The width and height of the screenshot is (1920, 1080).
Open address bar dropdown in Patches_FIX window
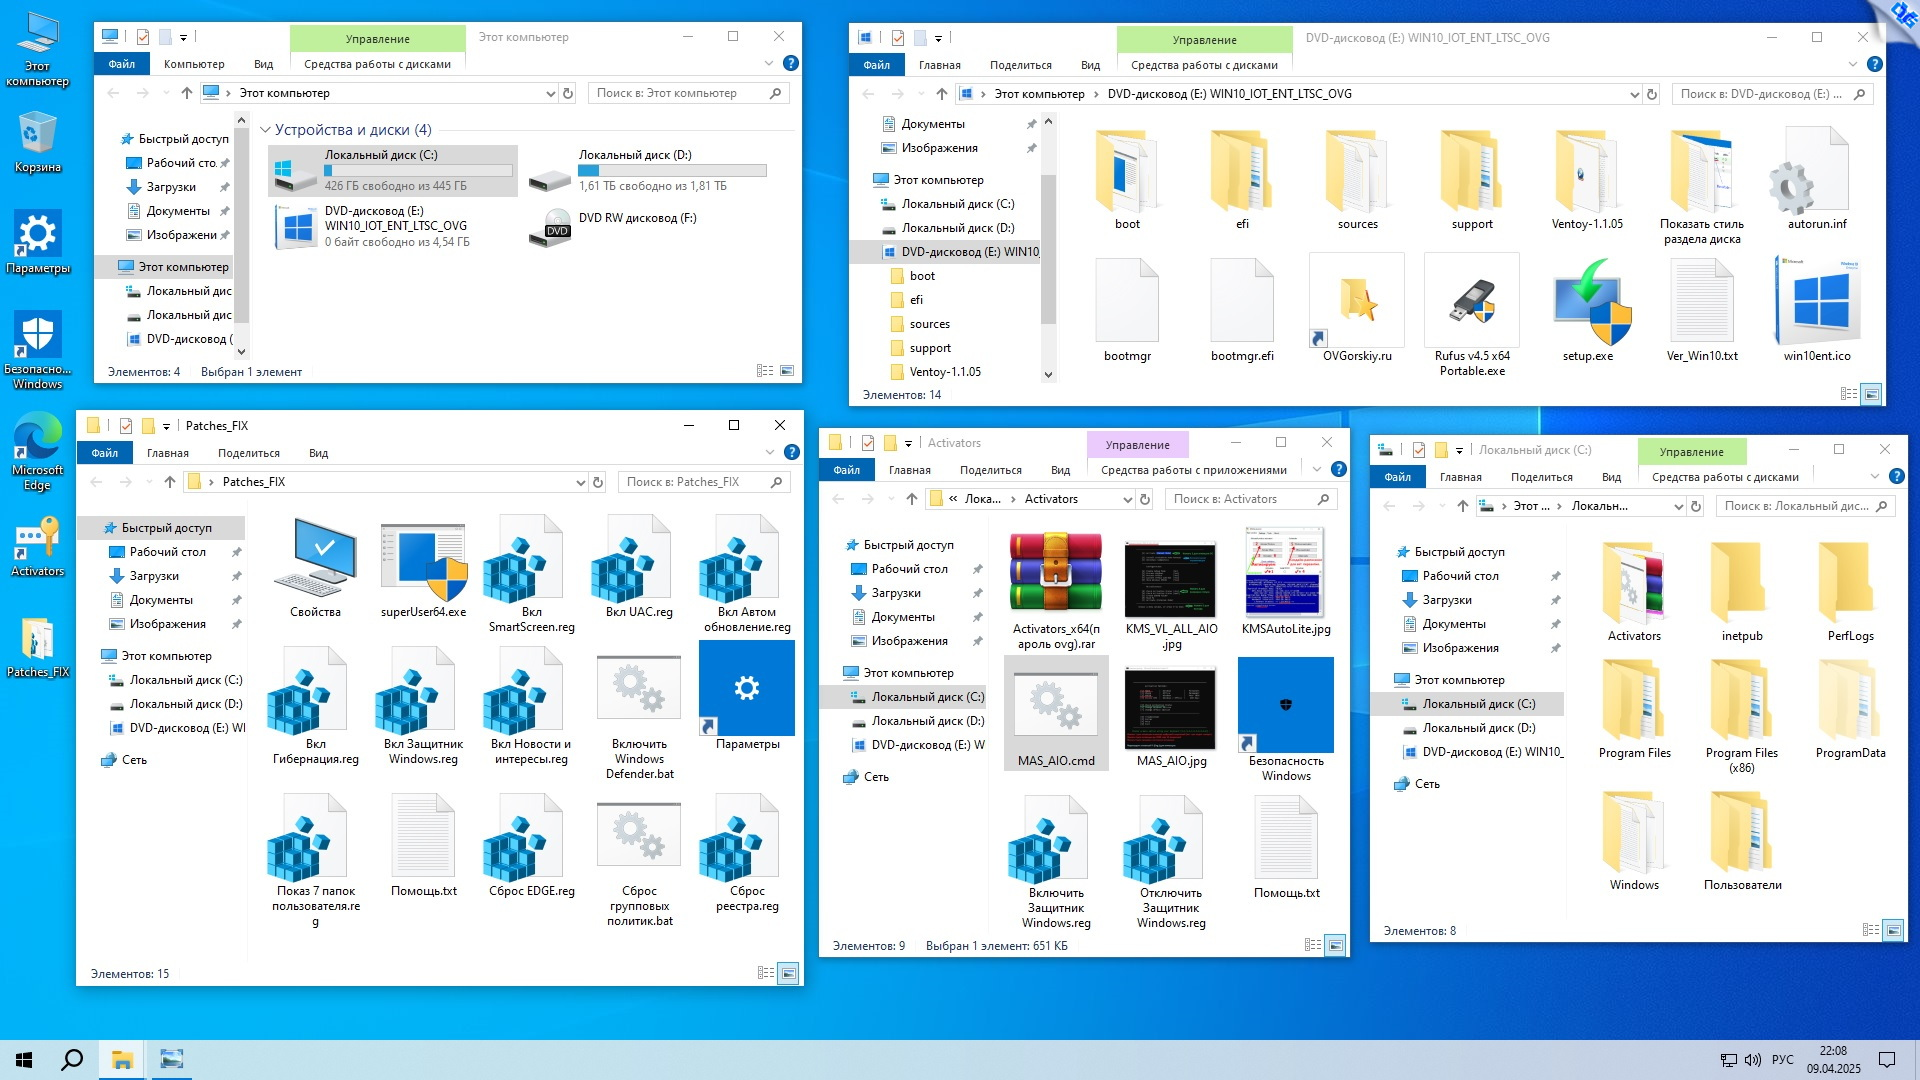click(x=580, y=482)
